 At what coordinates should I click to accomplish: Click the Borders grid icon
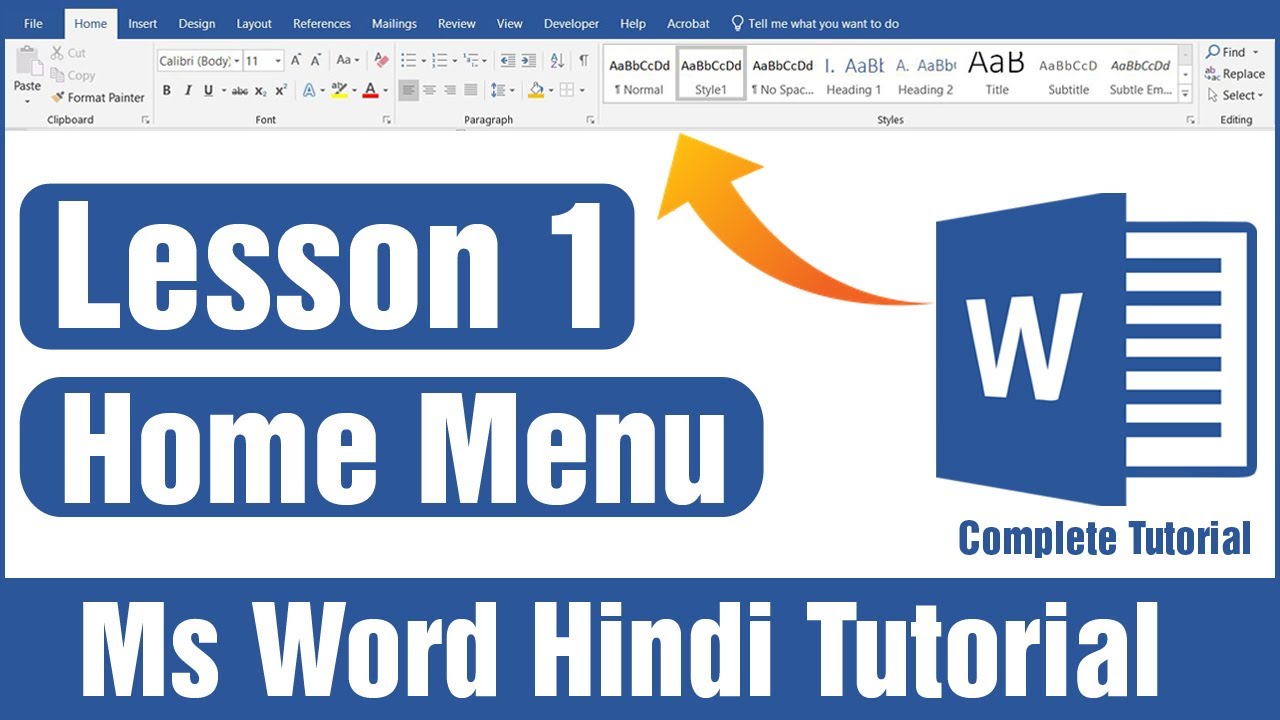click(567, 91)
